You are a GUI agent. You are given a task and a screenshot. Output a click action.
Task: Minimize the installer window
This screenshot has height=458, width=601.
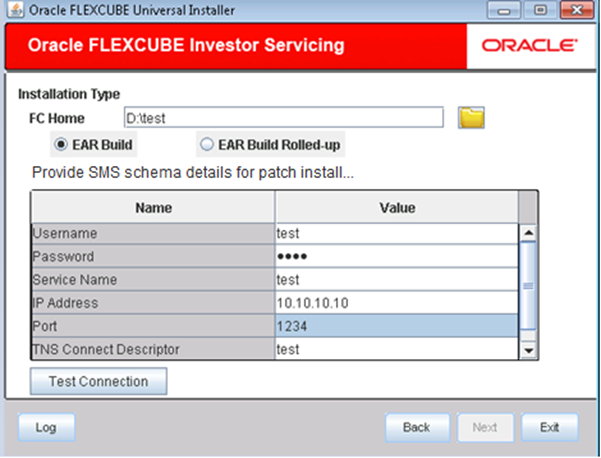[504, 10]
